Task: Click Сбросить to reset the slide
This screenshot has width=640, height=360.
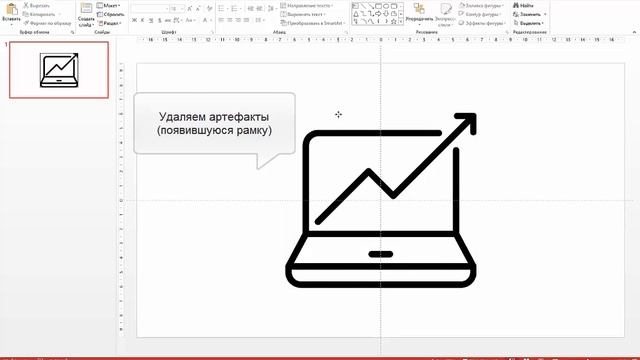Action: pyautogui.click(x=110, y=14)
